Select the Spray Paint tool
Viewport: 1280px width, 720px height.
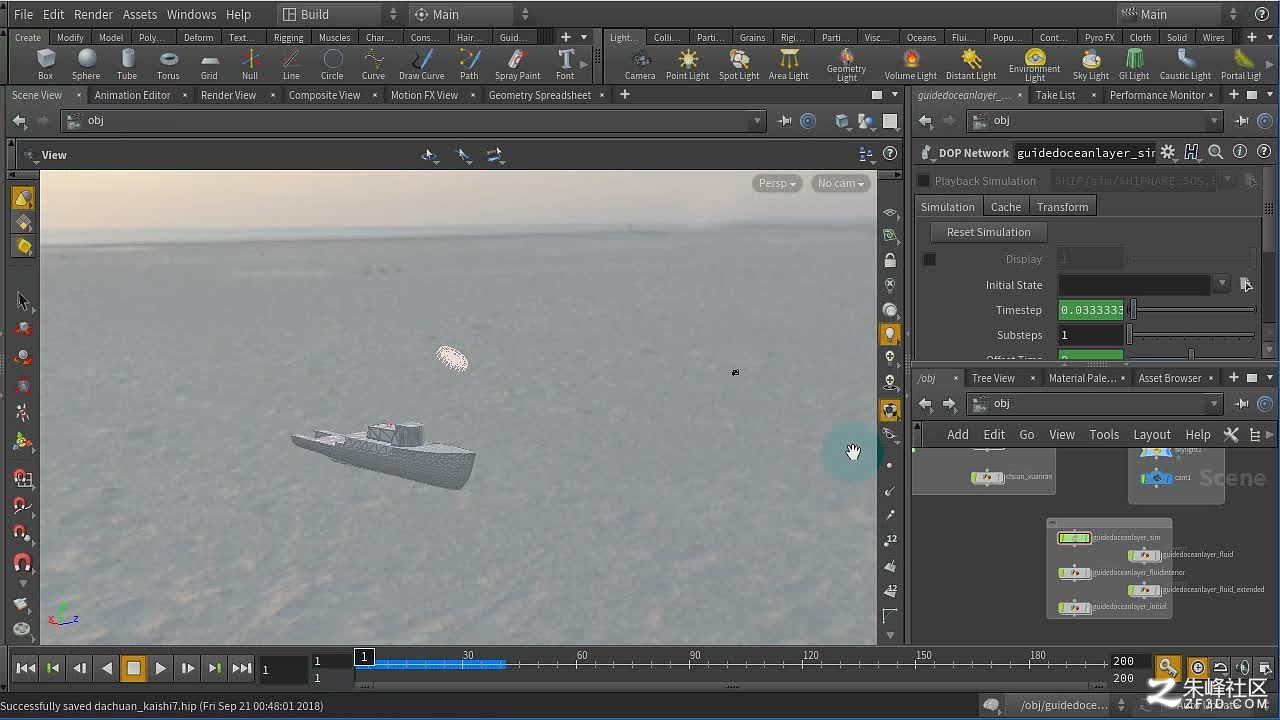[517, 64]
